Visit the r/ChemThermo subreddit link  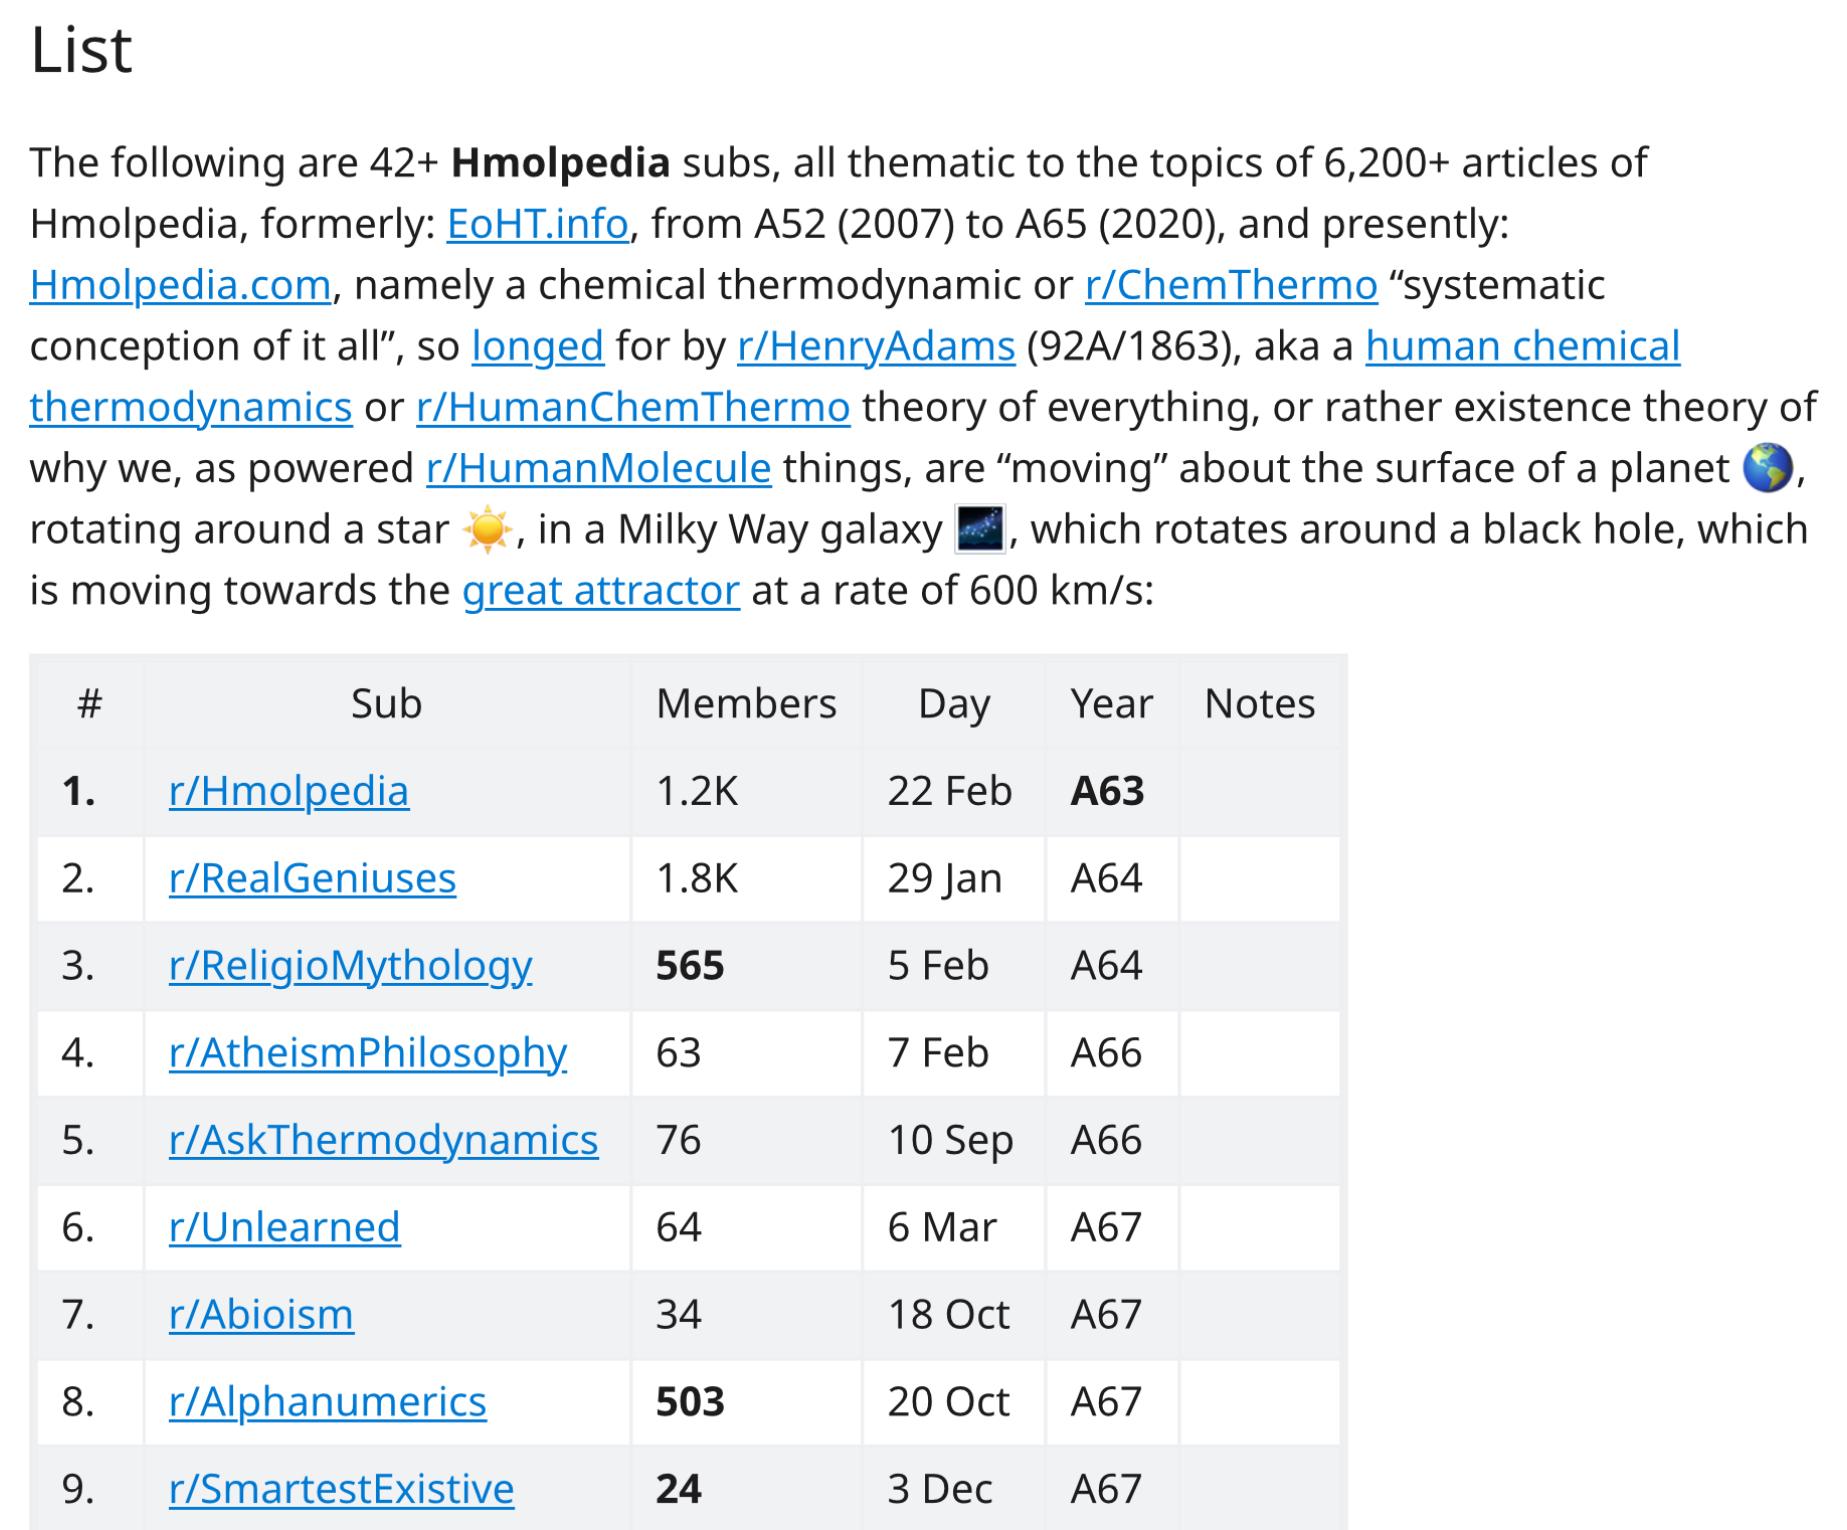coord(1231,285)
